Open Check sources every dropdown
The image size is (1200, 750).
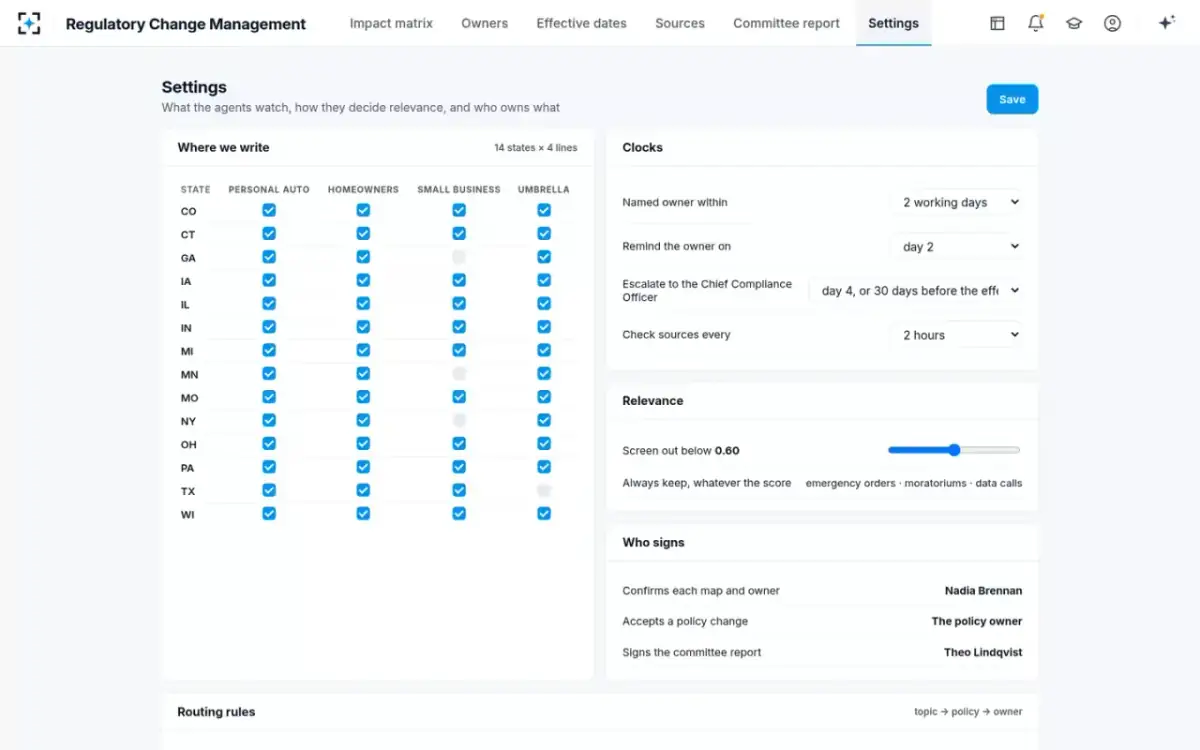coord(956,335)
